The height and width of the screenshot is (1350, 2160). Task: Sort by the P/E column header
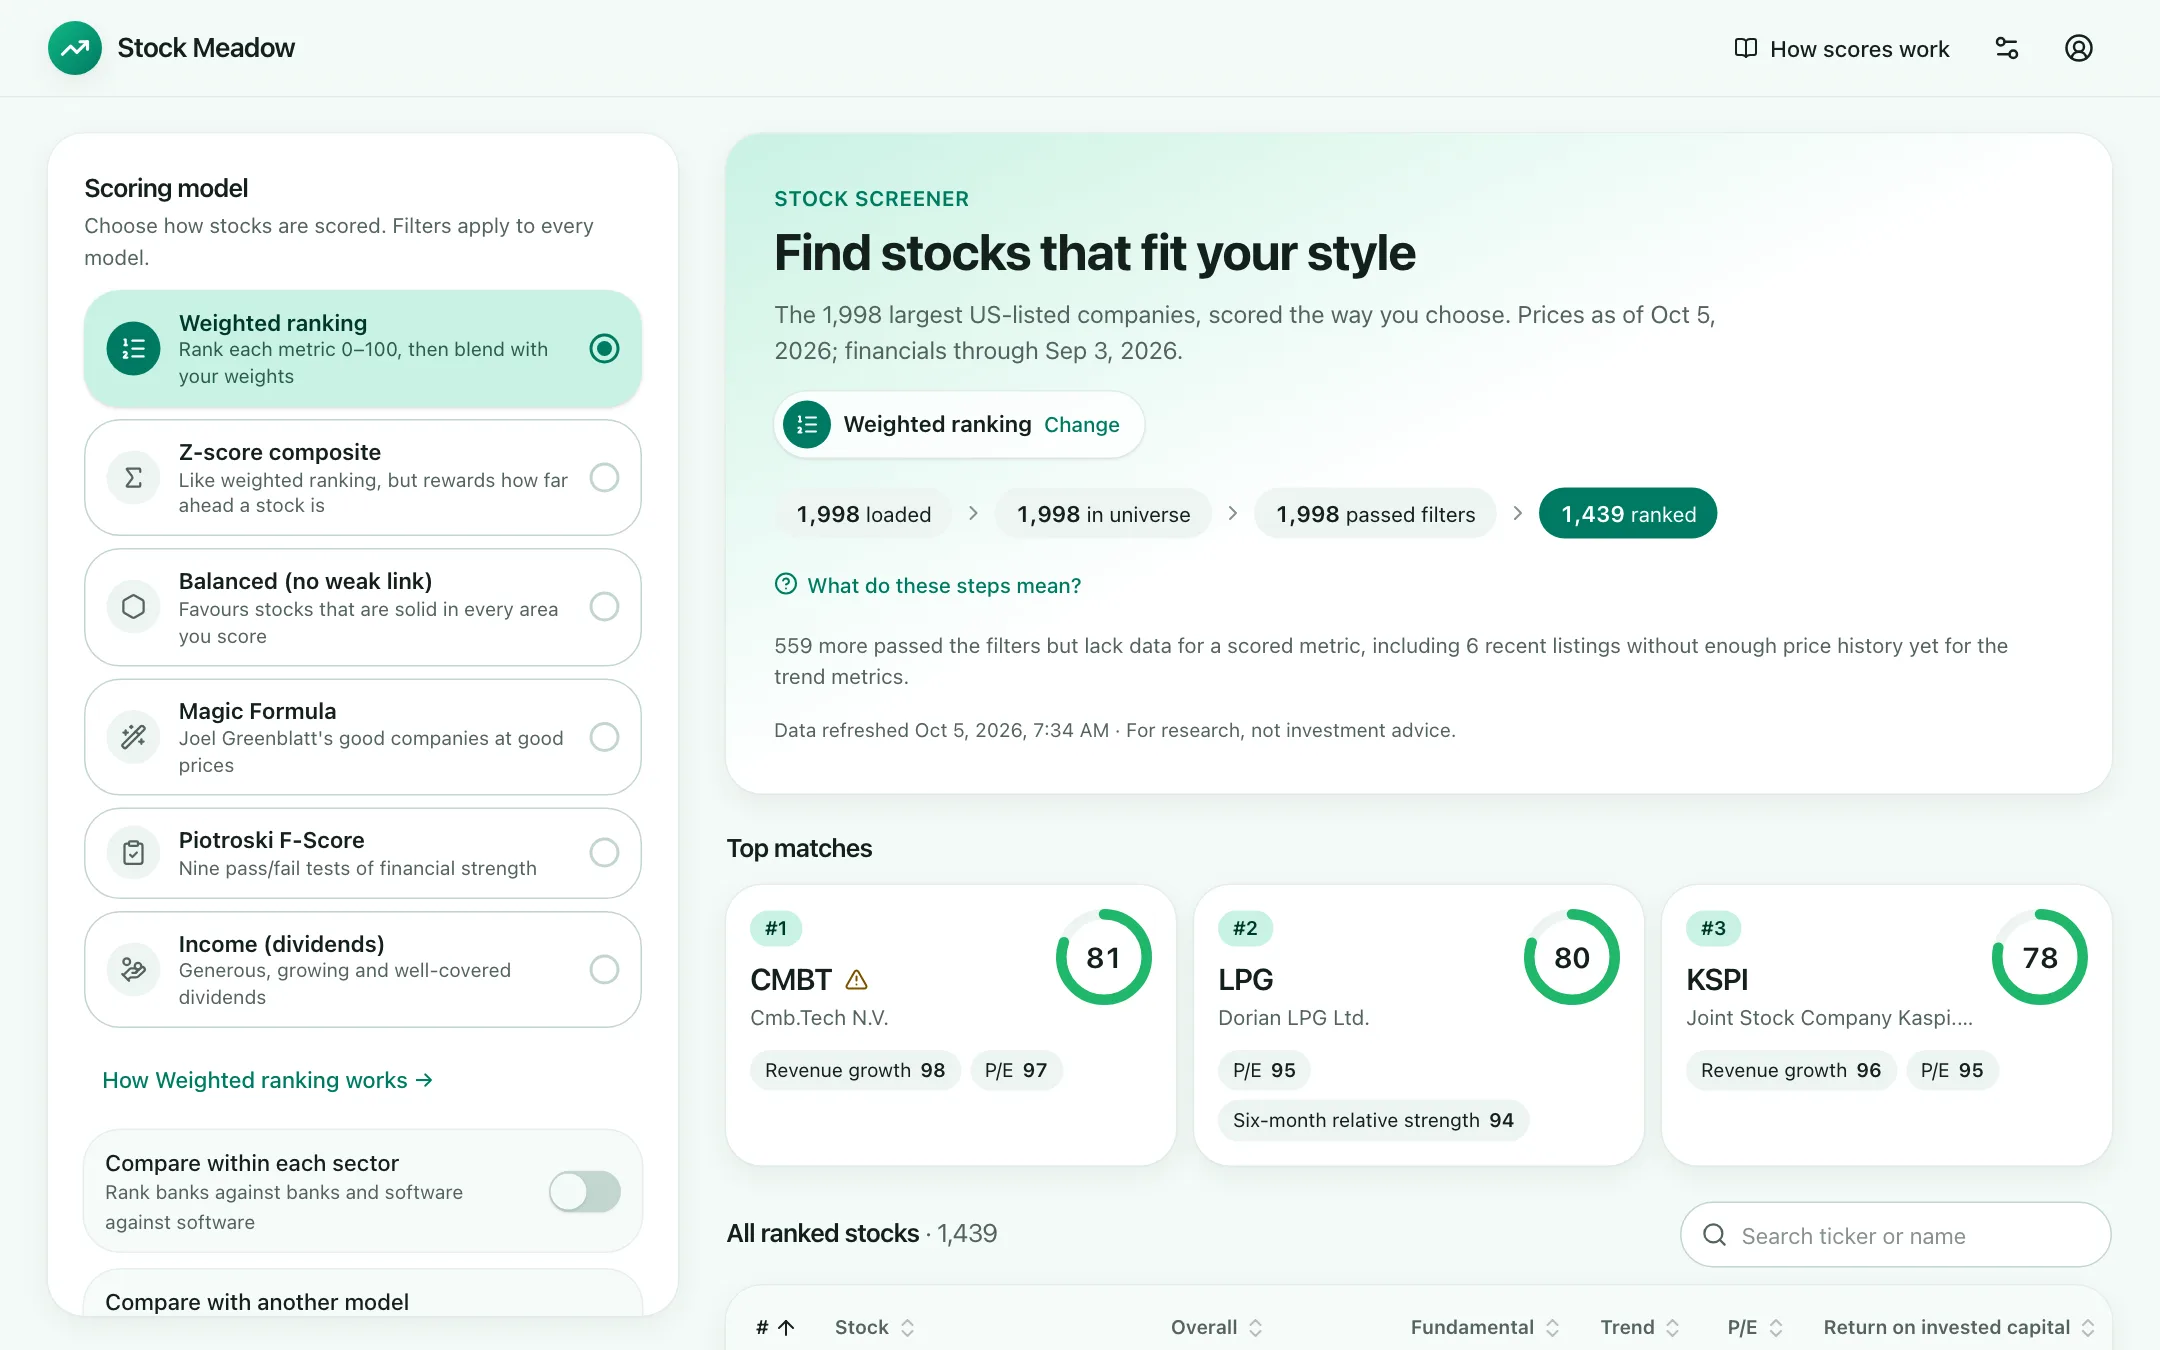pyautogui.click(x=1756, y=1328)
